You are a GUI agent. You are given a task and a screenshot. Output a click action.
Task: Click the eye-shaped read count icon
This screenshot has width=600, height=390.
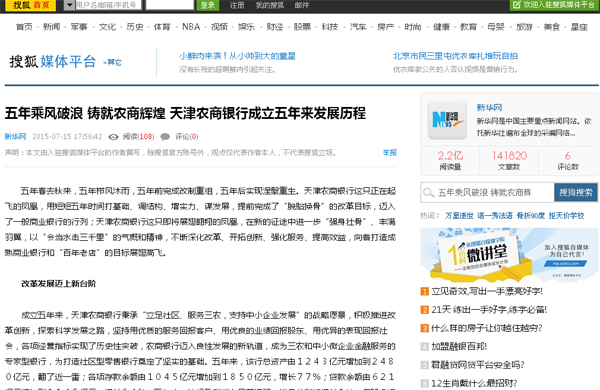tap(113, 137)
